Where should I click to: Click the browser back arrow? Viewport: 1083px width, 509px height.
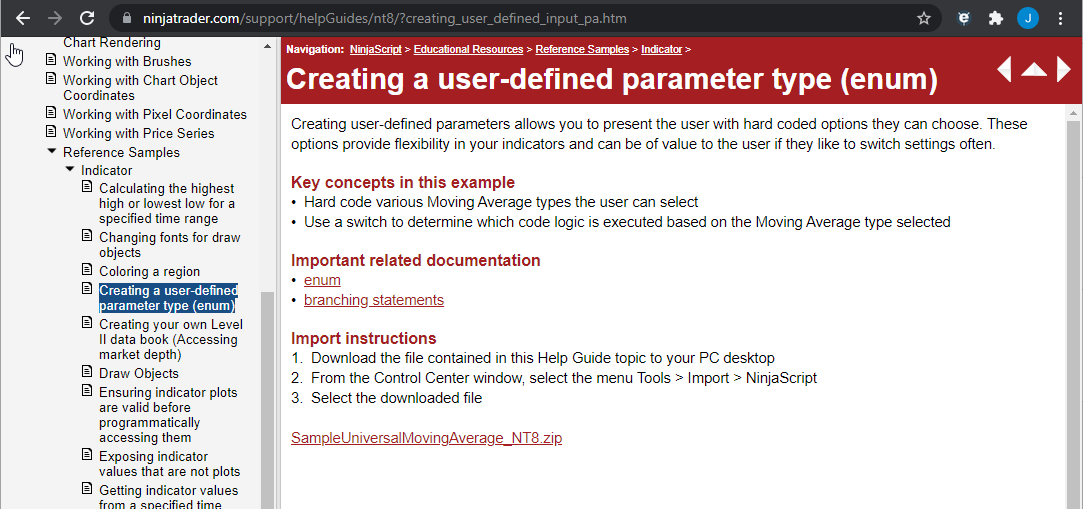pyautogui.click(x=22, y=18)
